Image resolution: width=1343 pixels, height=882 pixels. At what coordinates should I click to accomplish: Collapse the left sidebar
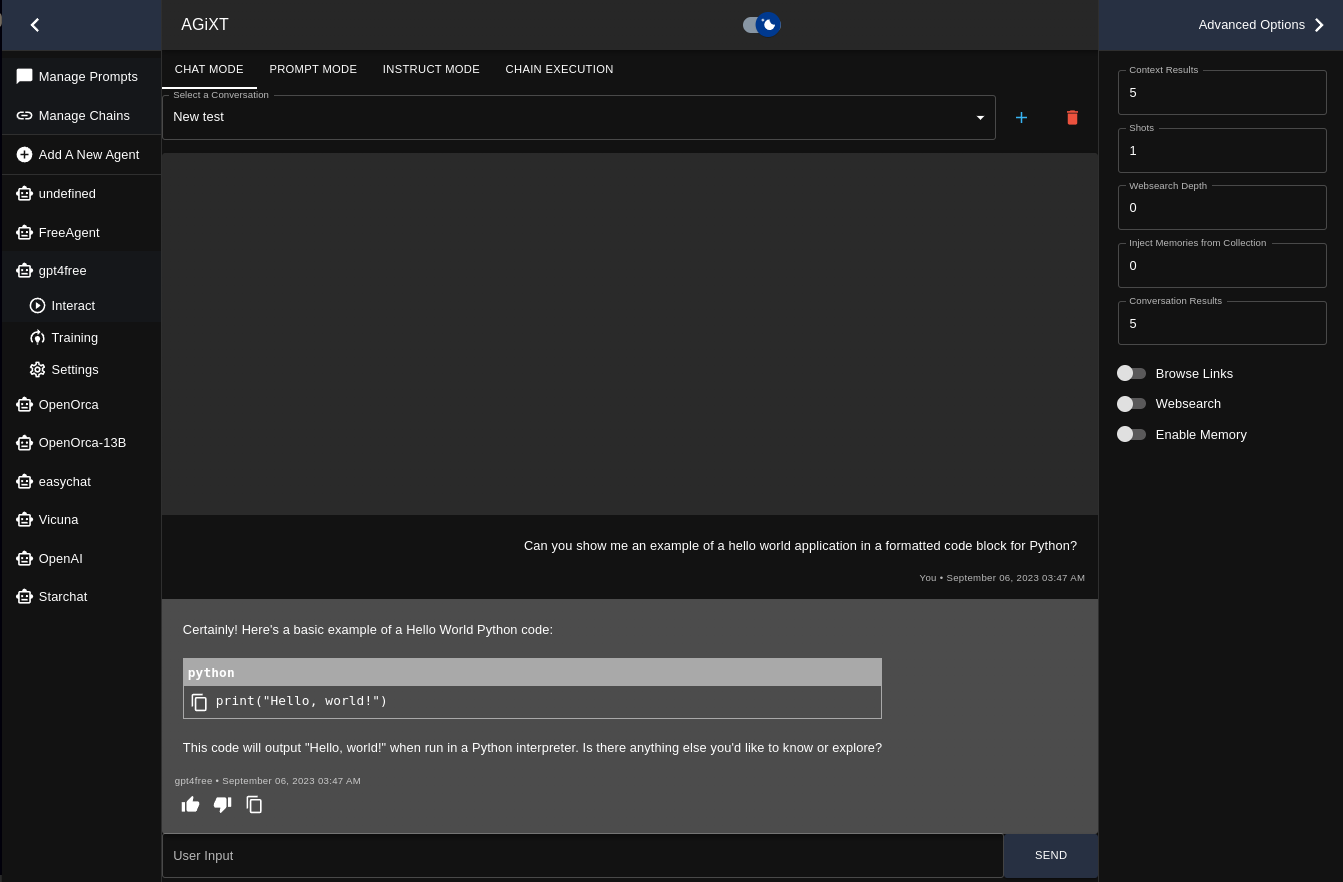click(35, 24)
